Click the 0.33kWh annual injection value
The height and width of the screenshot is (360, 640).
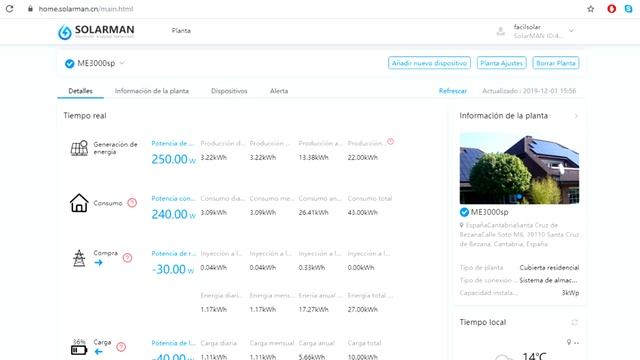point(312,268)
